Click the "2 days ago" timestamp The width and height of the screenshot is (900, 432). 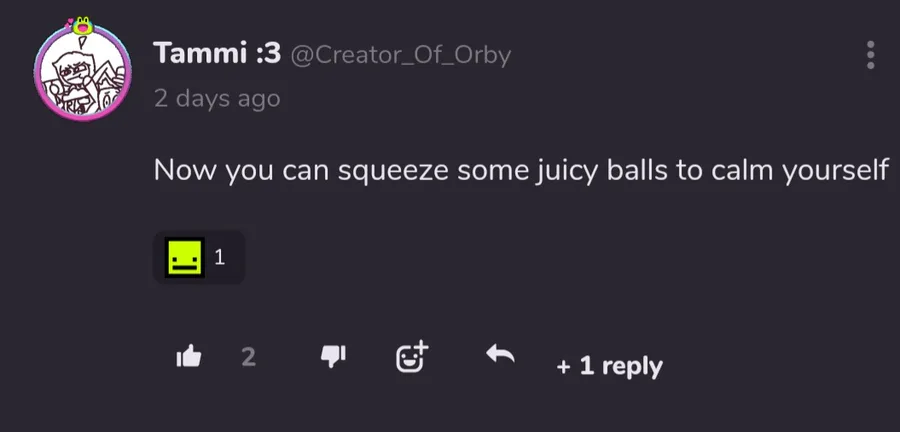pyautogui.click(x=217, y=99)
